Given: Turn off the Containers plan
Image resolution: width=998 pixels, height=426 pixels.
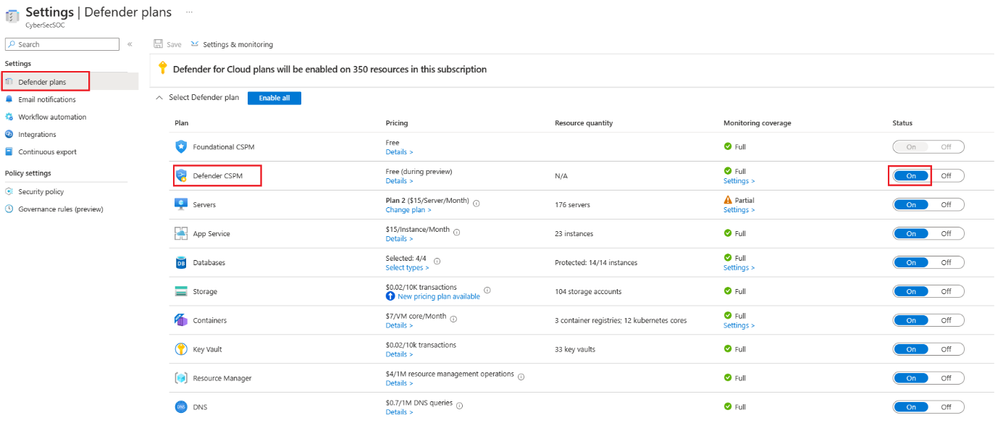Looking at the screenshot, I should coord(946,320).
